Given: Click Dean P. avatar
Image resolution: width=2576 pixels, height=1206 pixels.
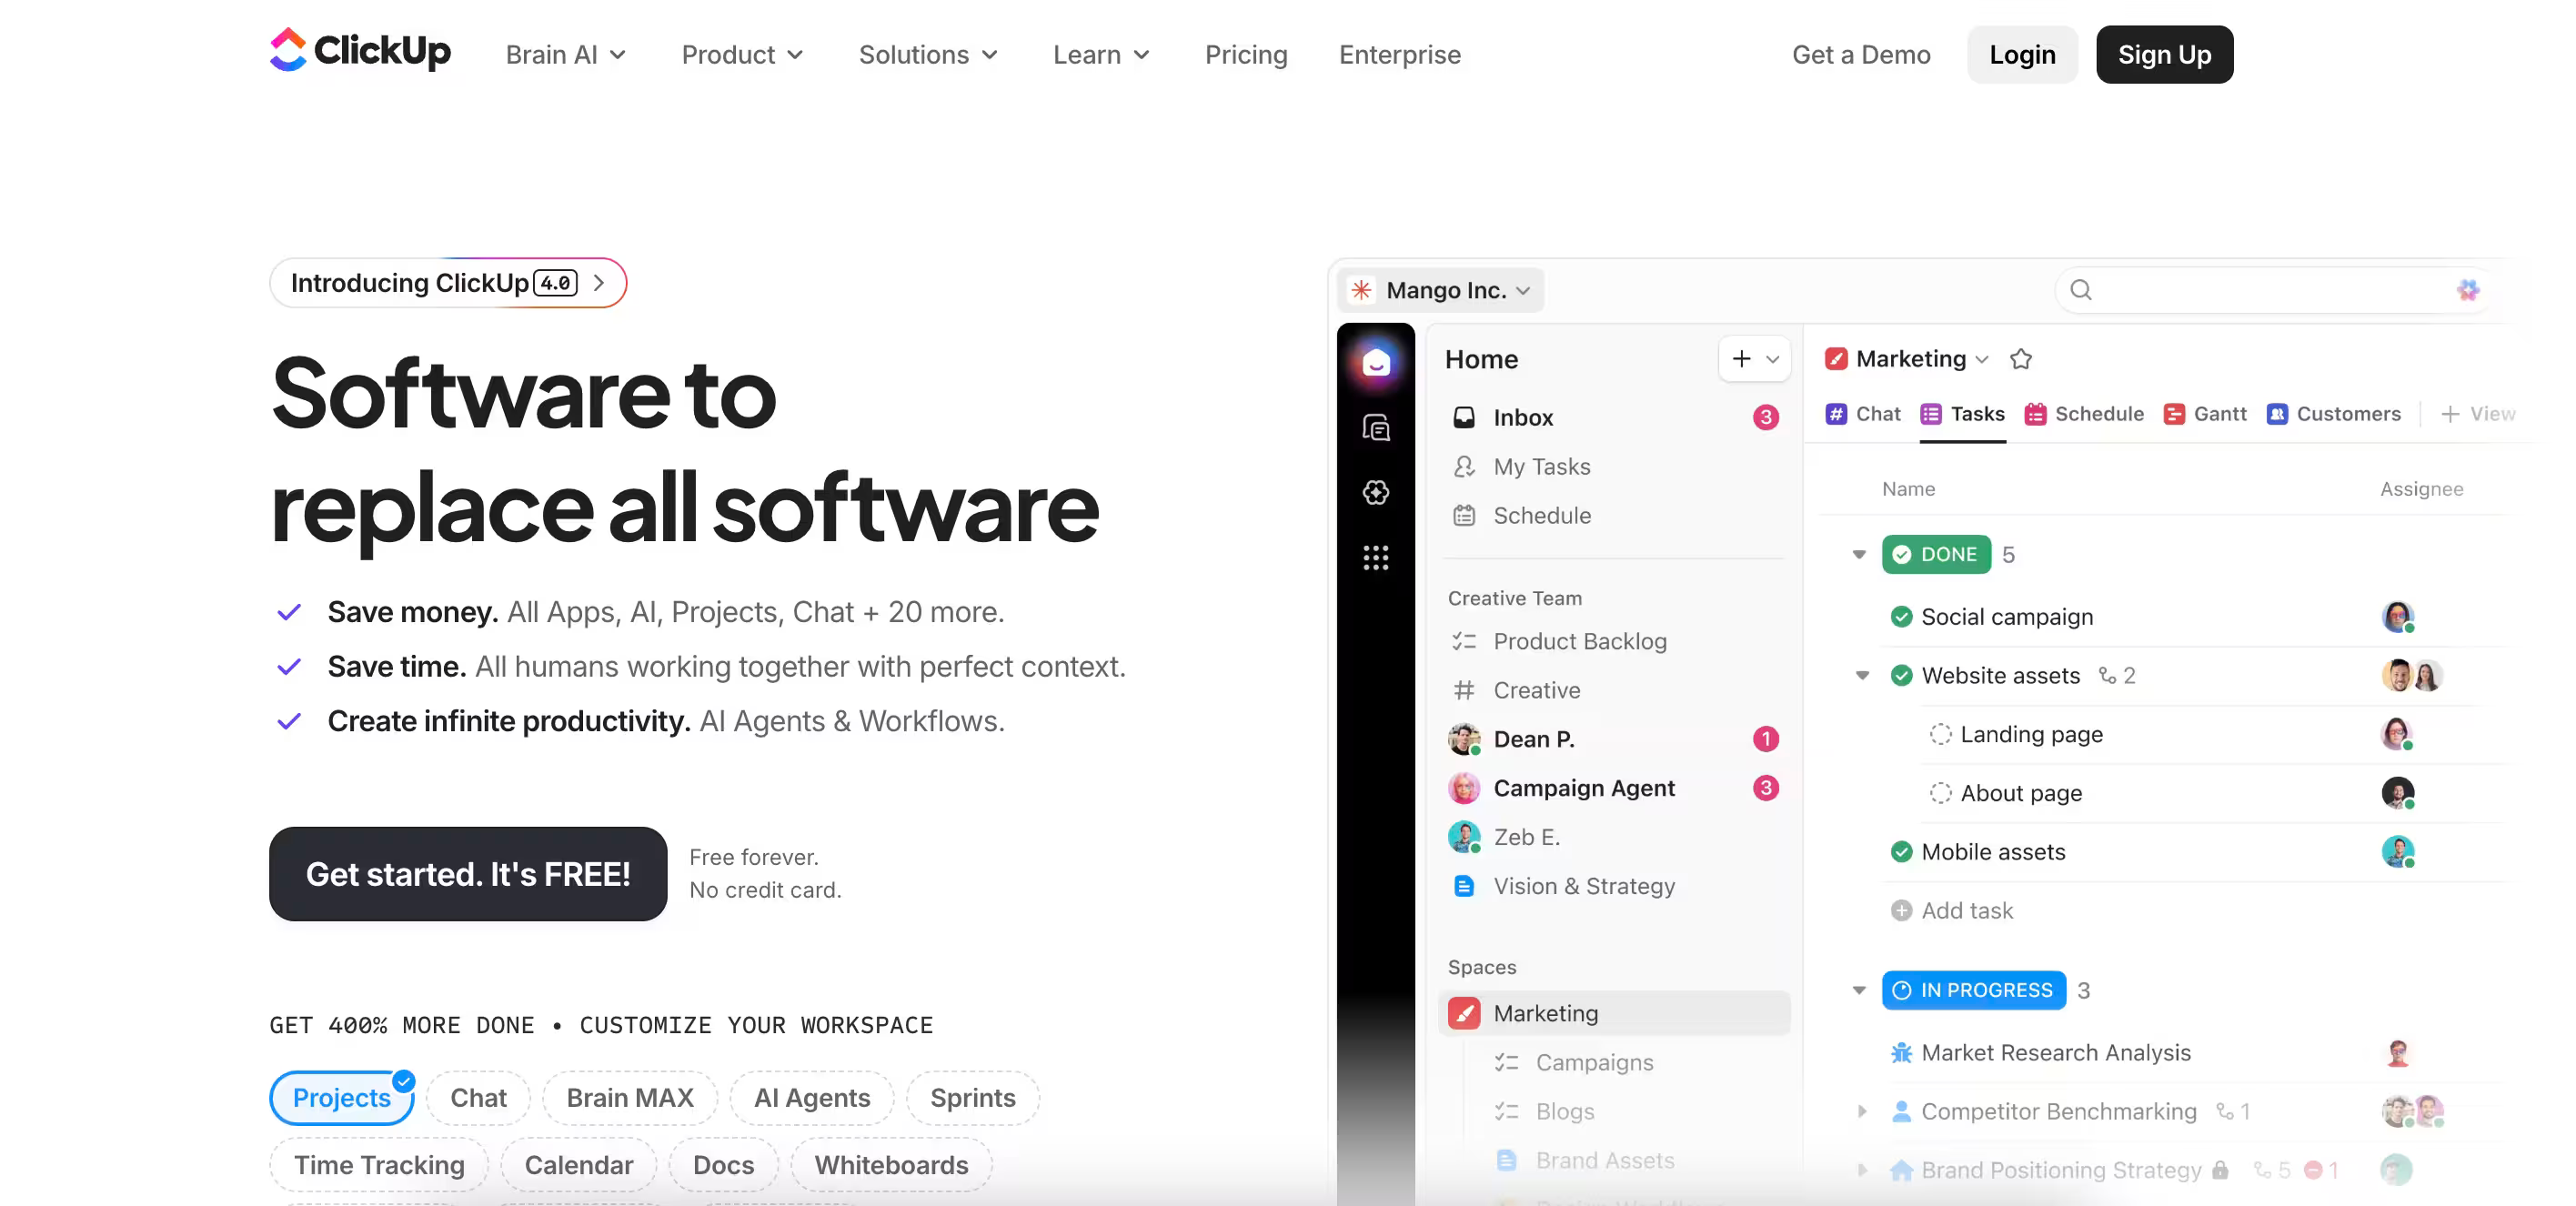Looking at the screenshot, I should 1464,739.
